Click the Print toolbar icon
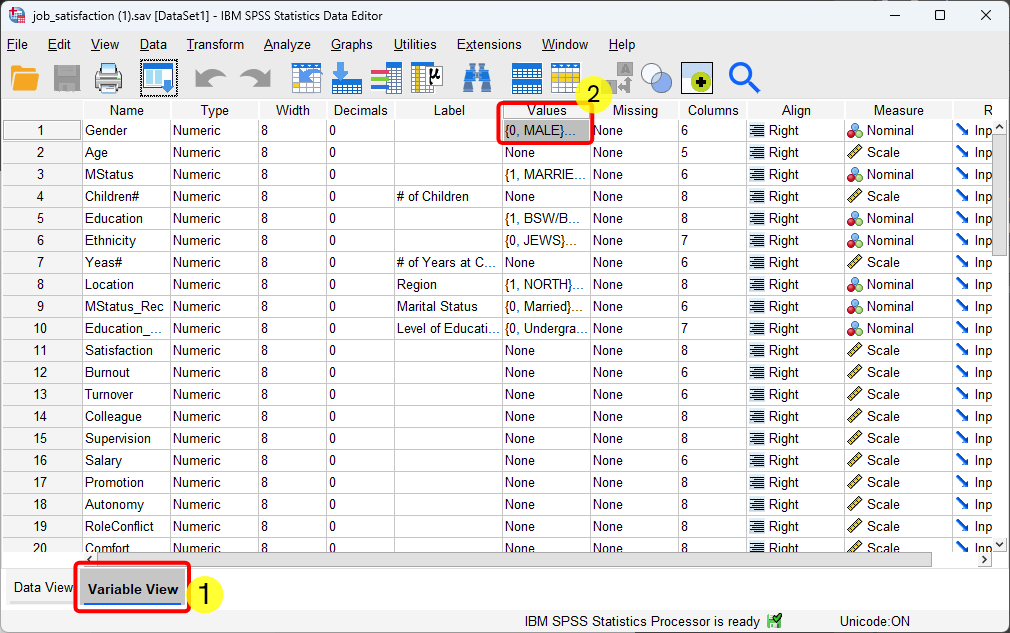1010x633 pixels. [108, 78]
